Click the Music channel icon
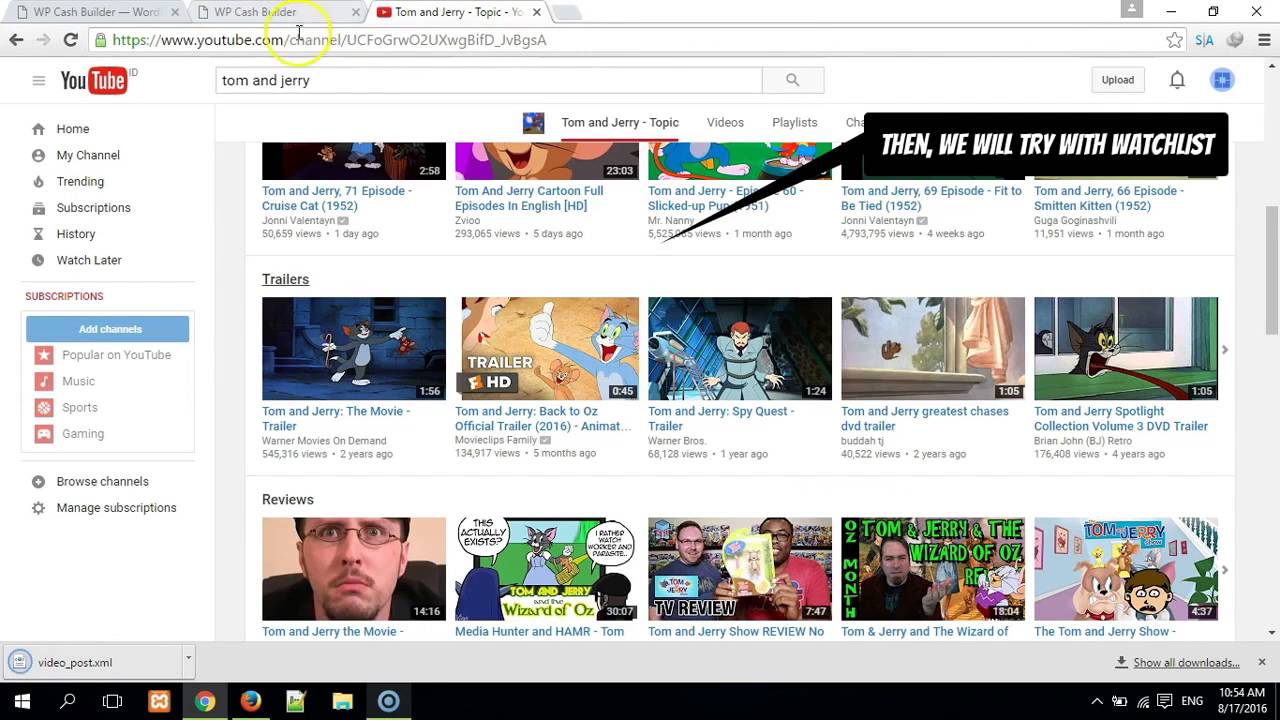1280x720 pixels. click(x=44, y=381)
